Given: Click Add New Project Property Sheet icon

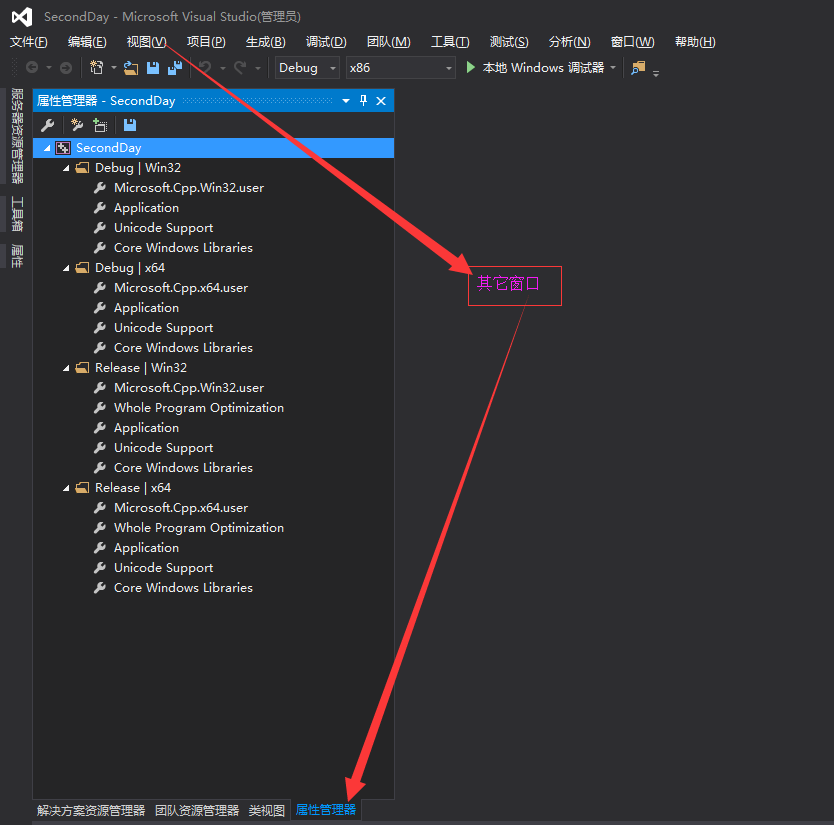Looking at the screenshot, I should [x=77, y=125].
